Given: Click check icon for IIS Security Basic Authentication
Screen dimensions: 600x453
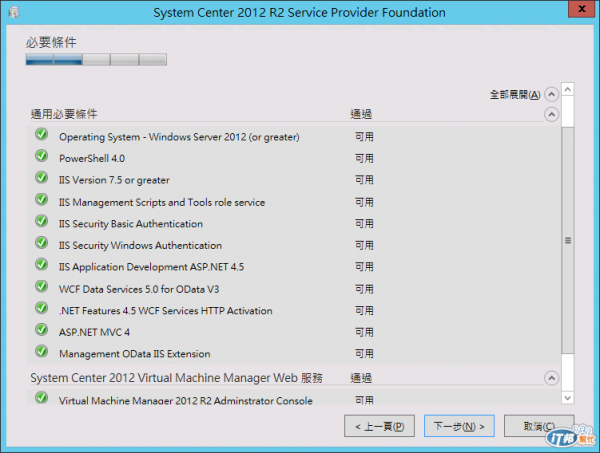Looking at the screenshot, I should pos(41,221).
